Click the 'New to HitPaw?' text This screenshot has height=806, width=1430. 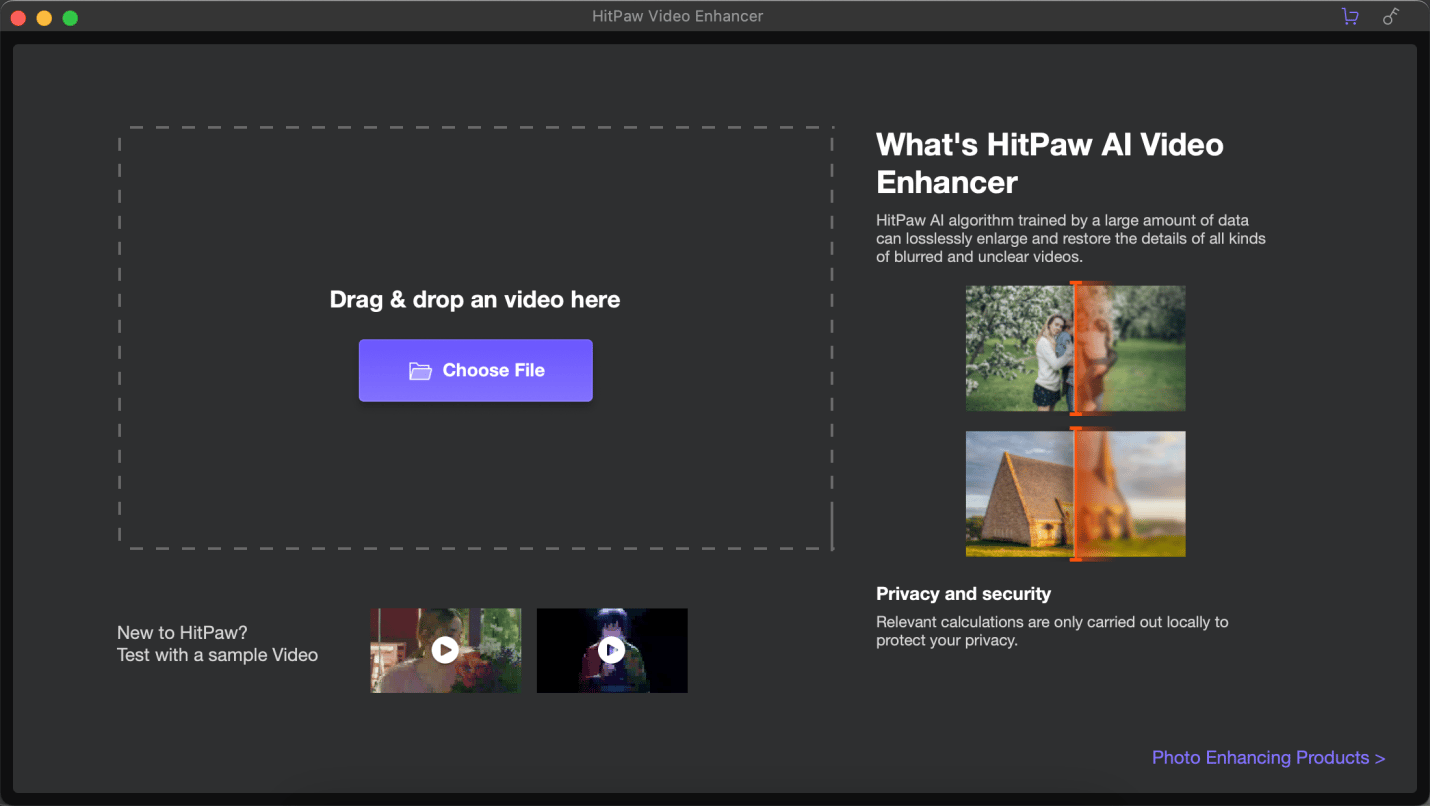click(182, 633)
